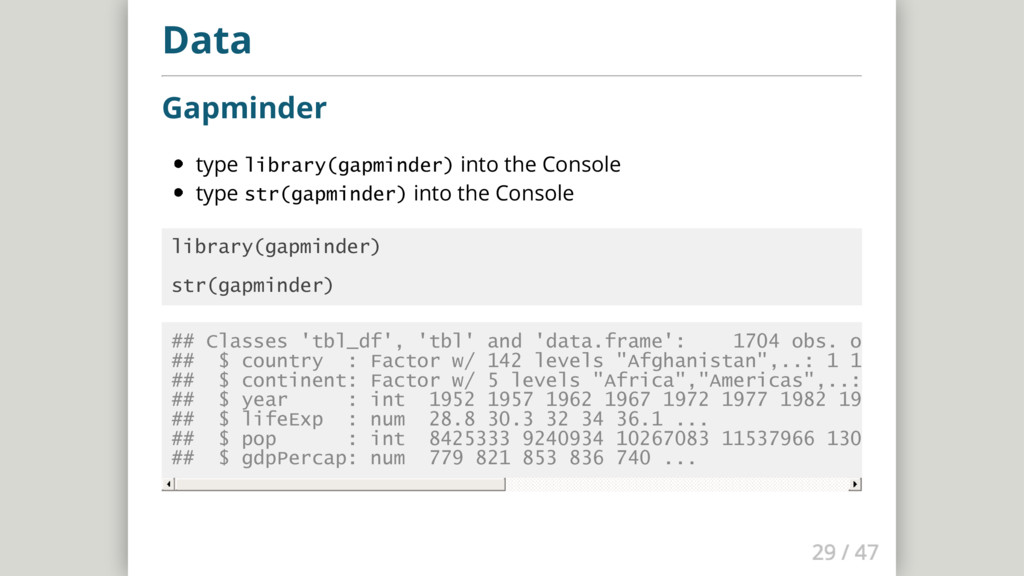The height and width of the screenshot is (576, 1024).
Task: Click the library(gapminder) line in code block
Action: coord(276,246)
